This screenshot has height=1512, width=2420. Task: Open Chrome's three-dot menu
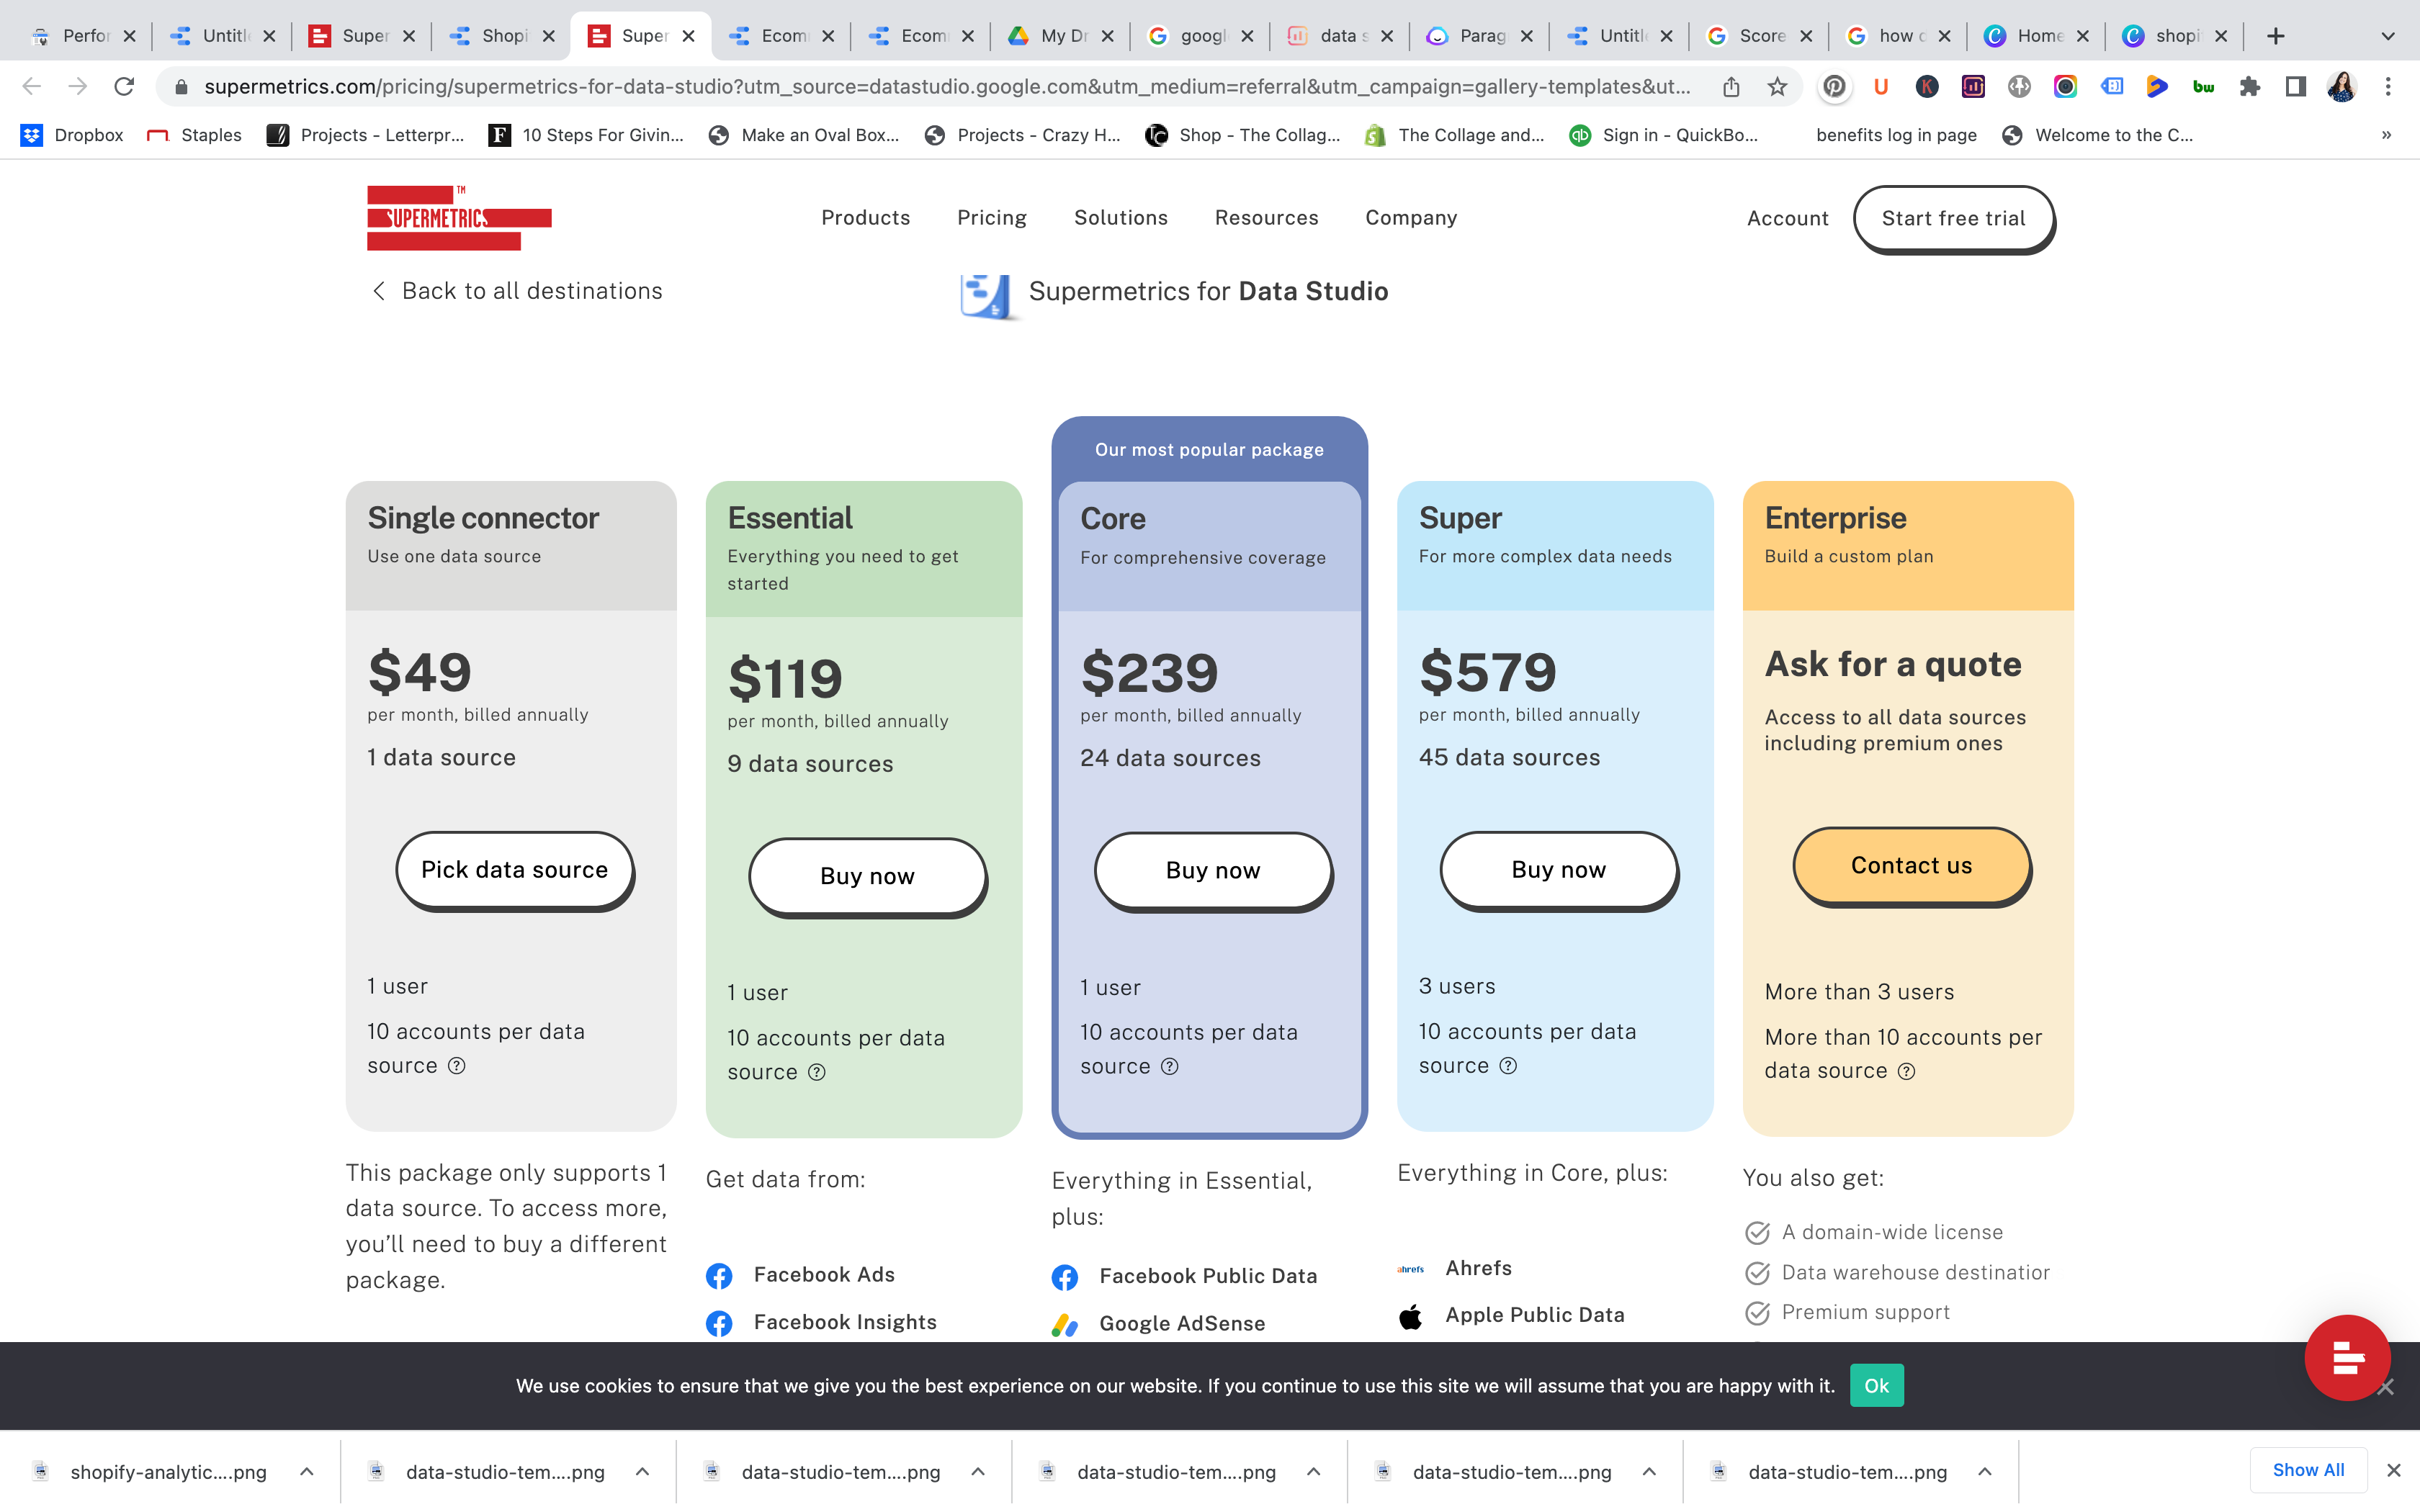(2388, 87)
